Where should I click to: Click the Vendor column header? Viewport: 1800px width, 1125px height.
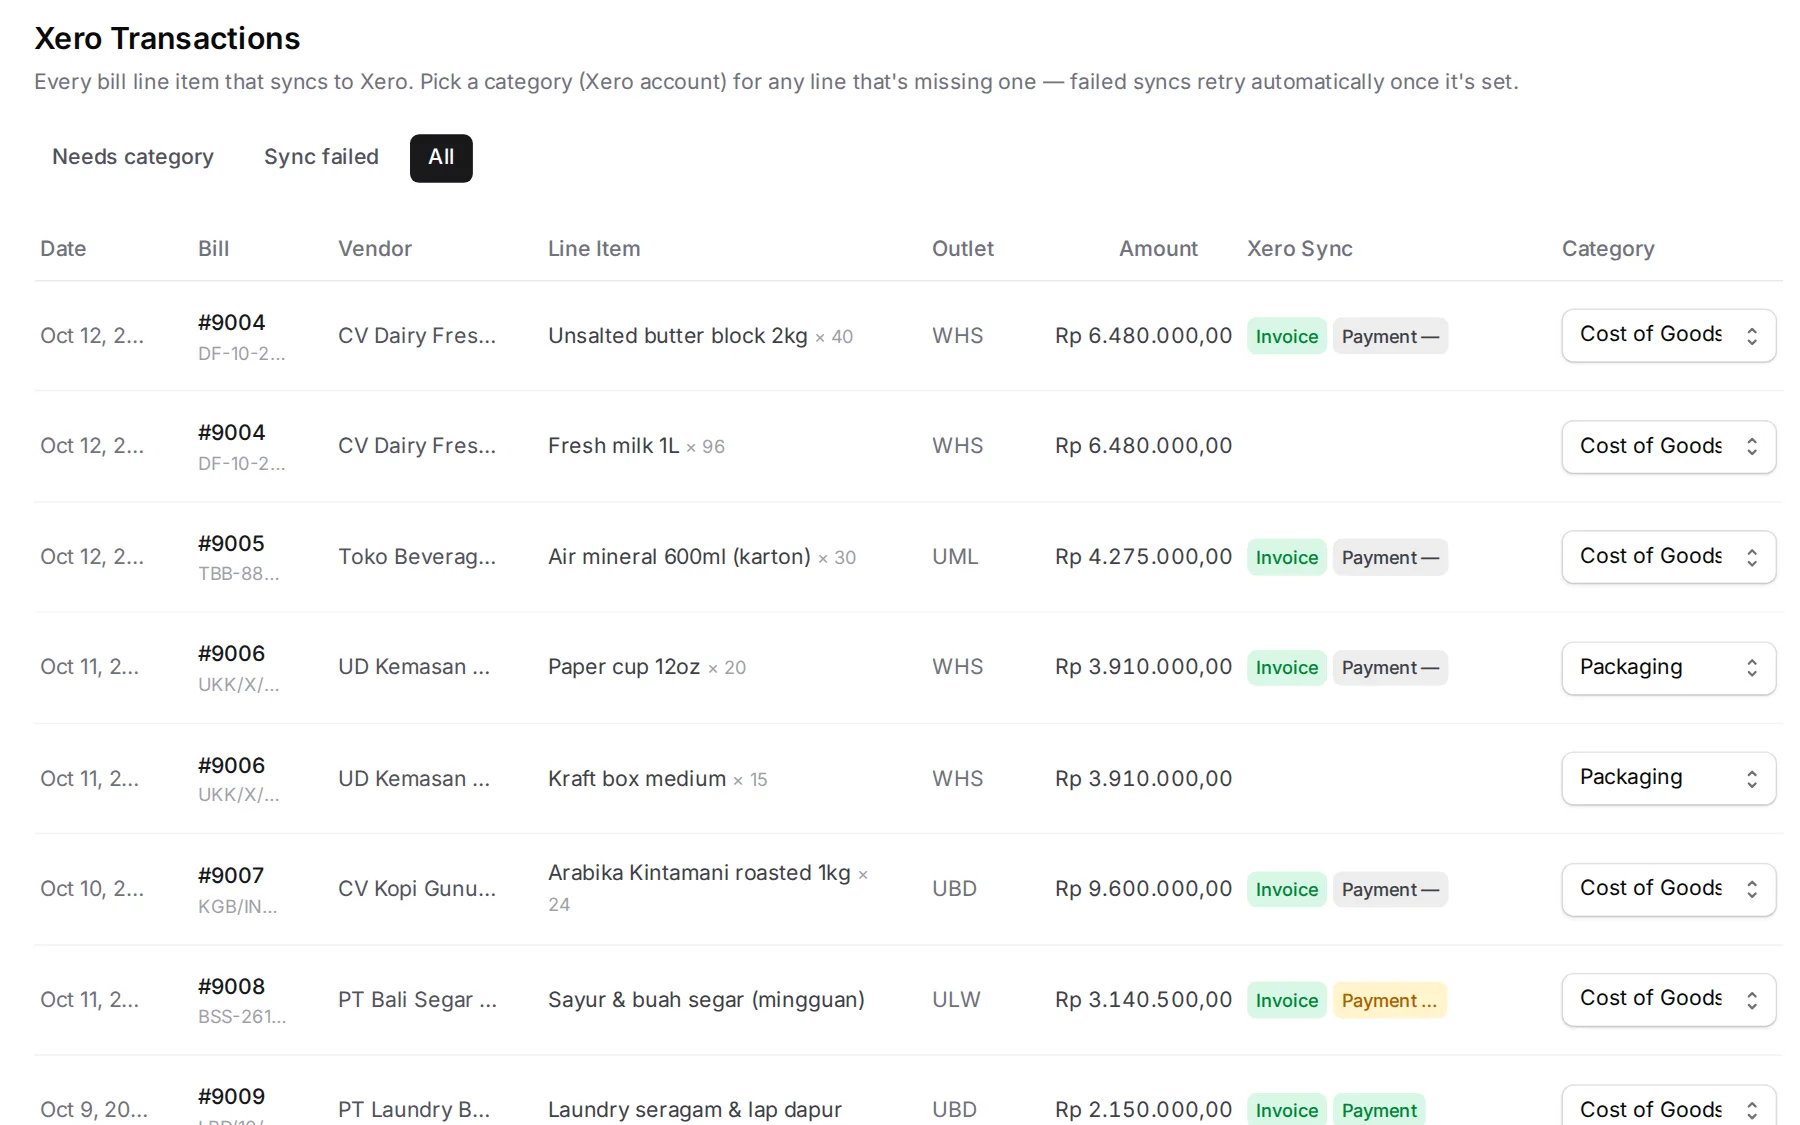click(x=375, y=249)
